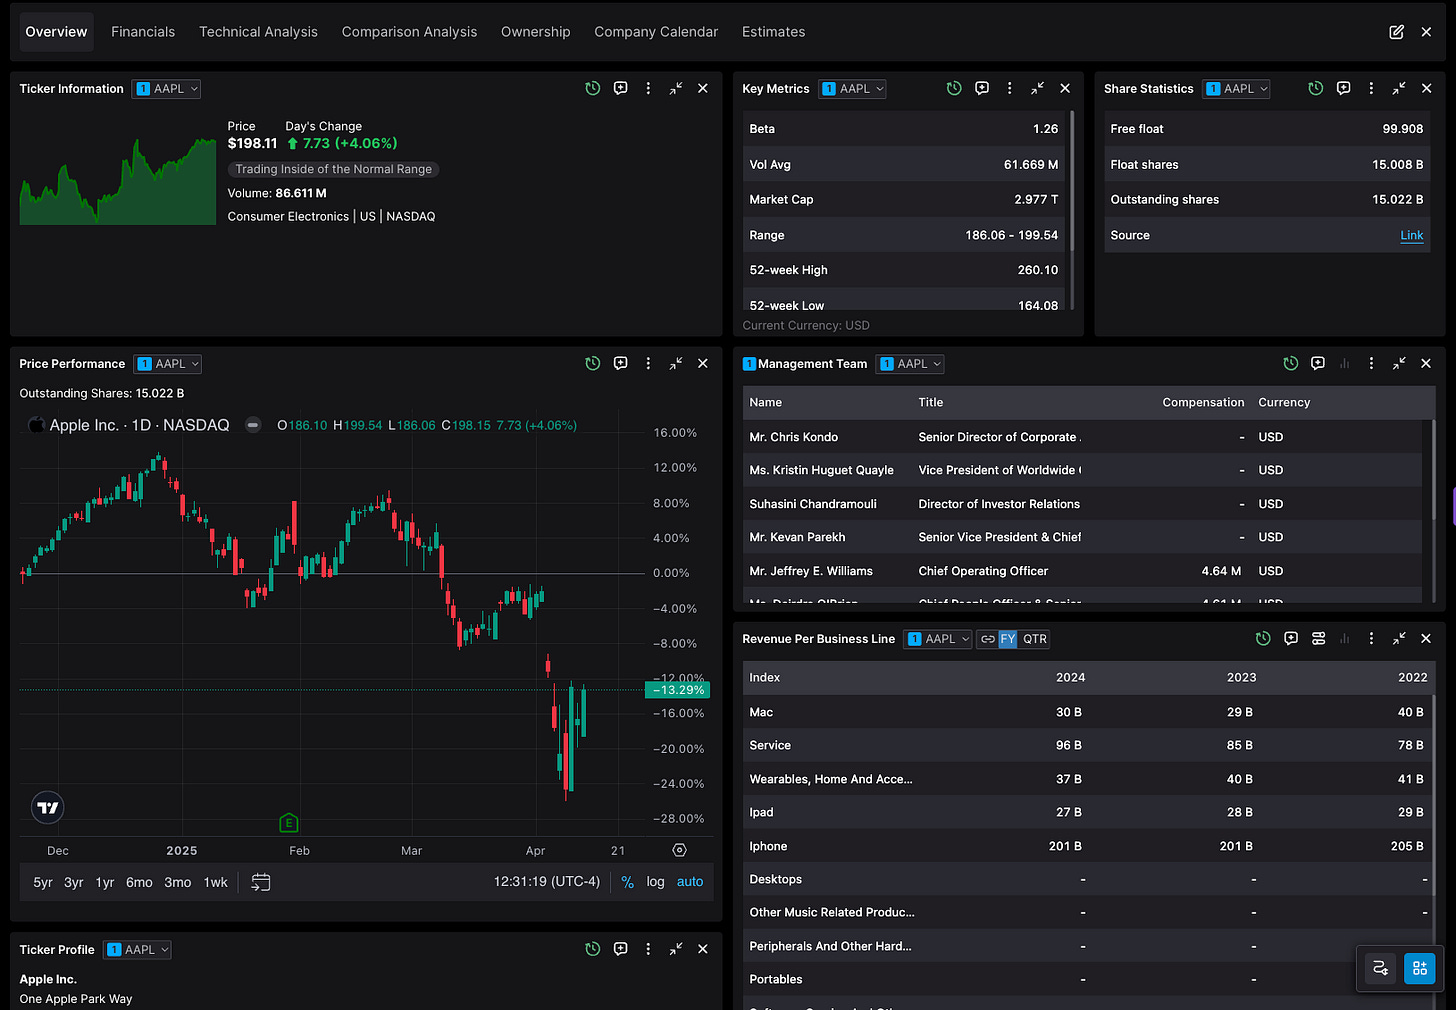The height and width of the screenshot is (1010, 1456).
Task: Open Management Team three-dot menu
Action: click(x=1371, y=363)
